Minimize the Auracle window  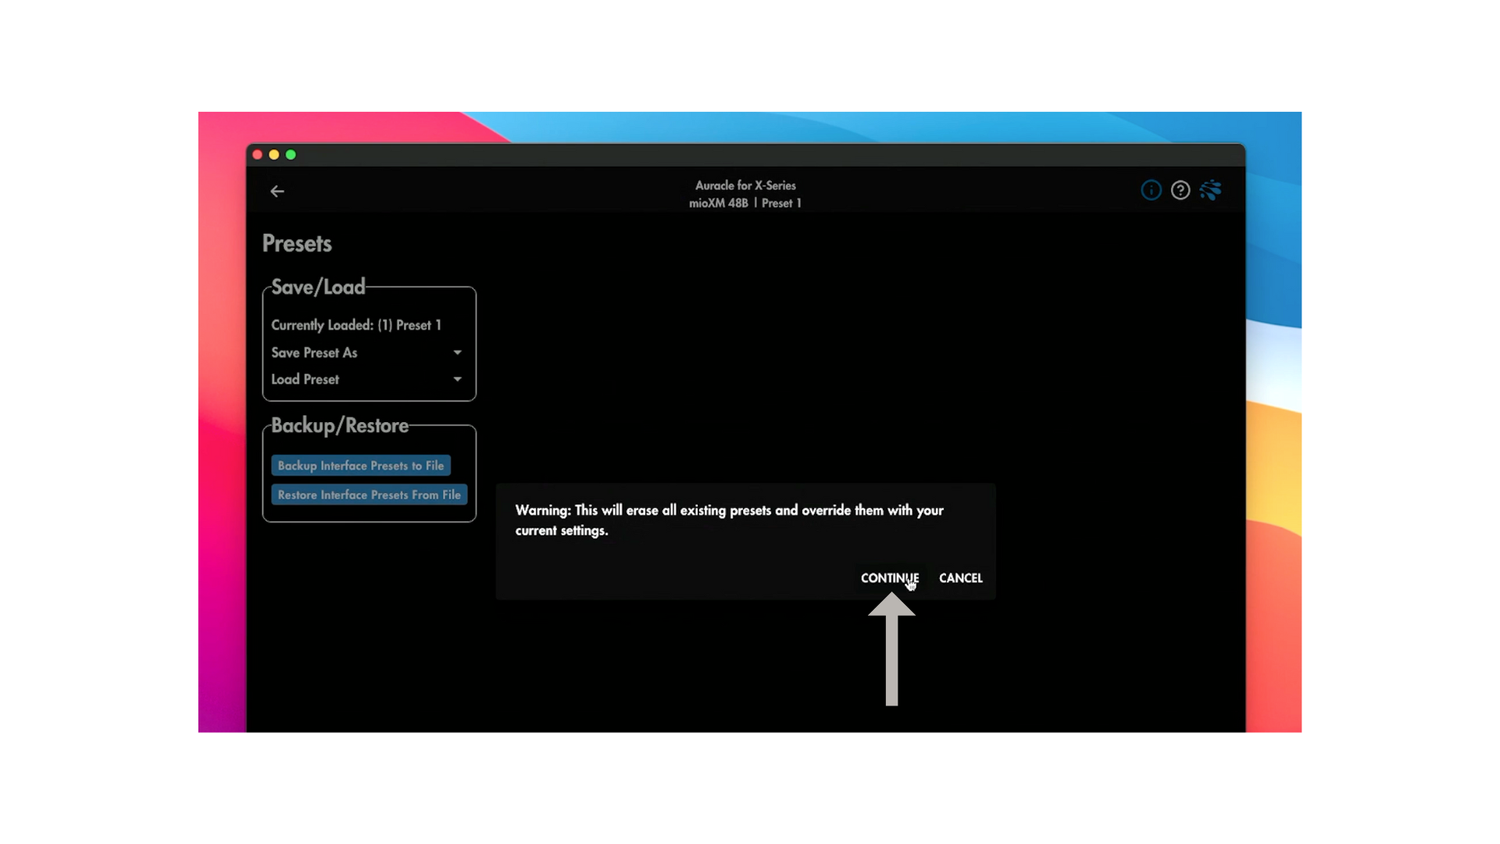(273, 154)
